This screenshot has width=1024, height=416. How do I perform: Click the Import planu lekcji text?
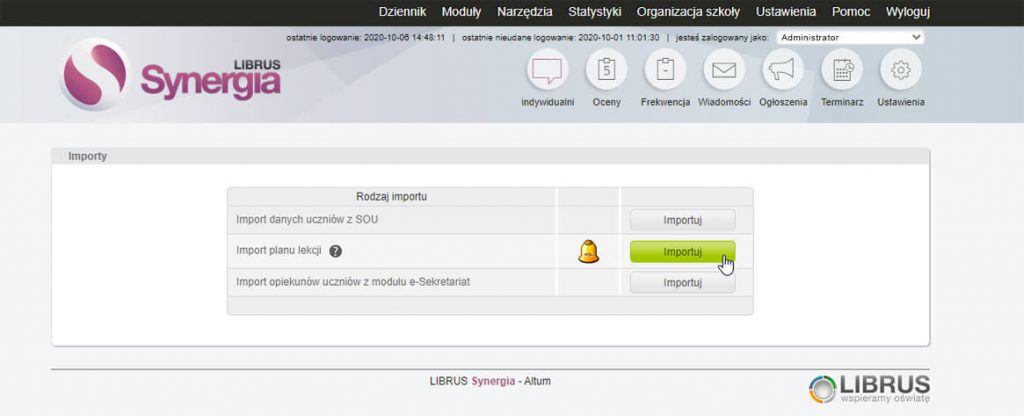tap(279, 251)
